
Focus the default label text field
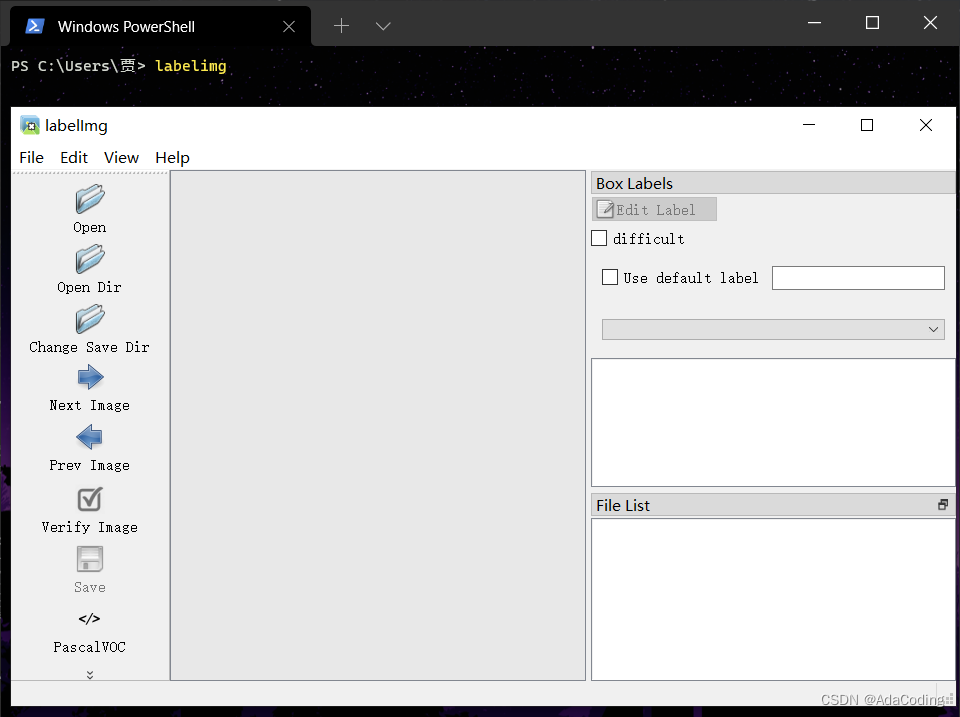point(858,278)
